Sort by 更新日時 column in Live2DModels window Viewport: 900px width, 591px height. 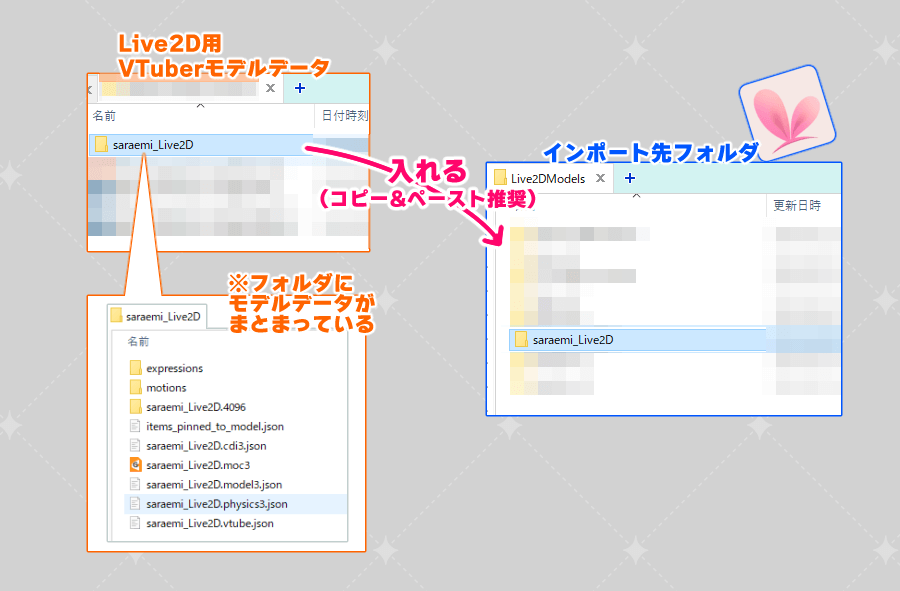coord(797,205)
